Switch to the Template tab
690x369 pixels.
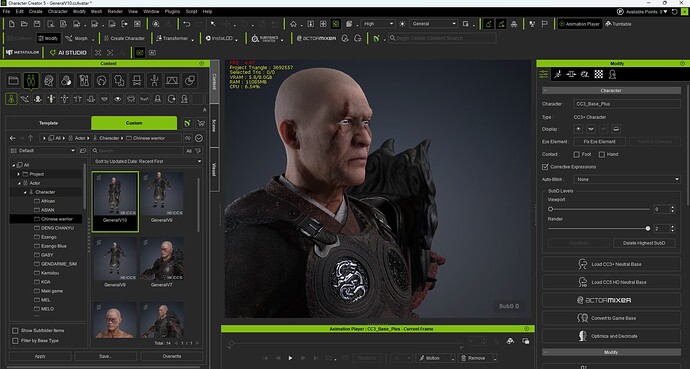[x=48, y=123]
